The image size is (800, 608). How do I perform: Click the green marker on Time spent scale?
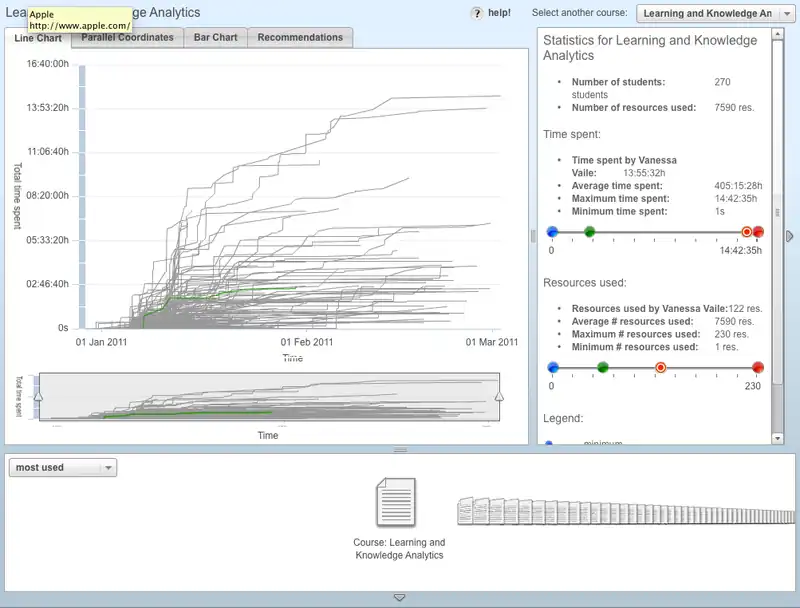(590, 232)
